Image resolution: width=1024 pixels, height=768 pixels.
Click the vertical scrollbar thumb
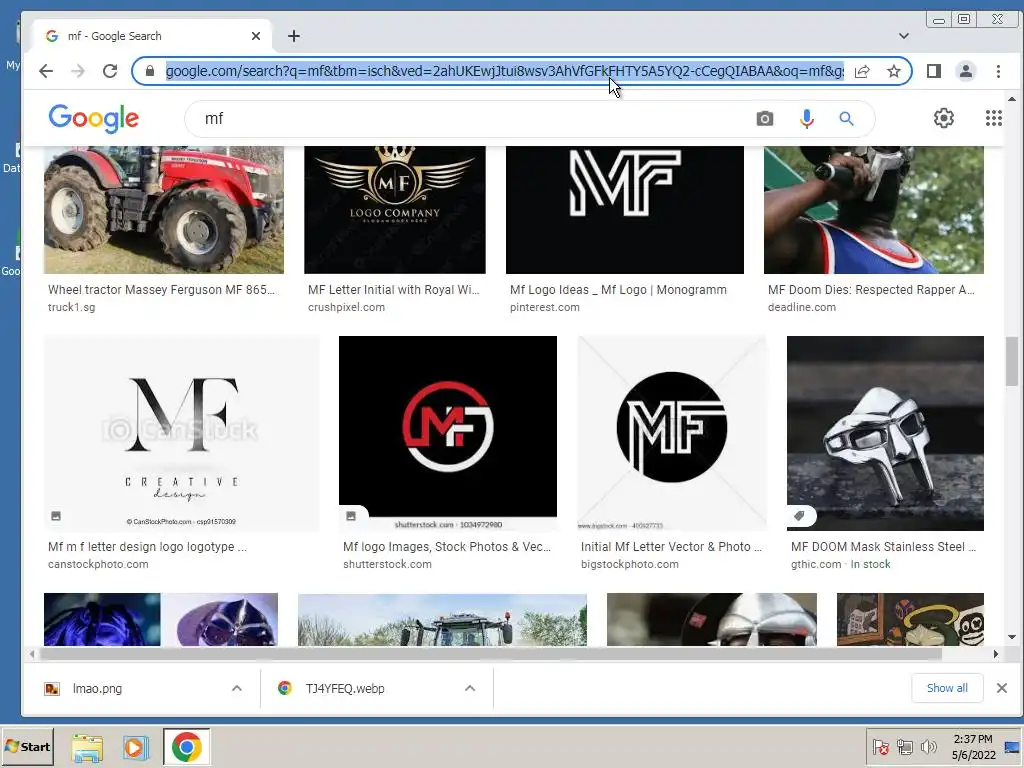[1012, 361]
